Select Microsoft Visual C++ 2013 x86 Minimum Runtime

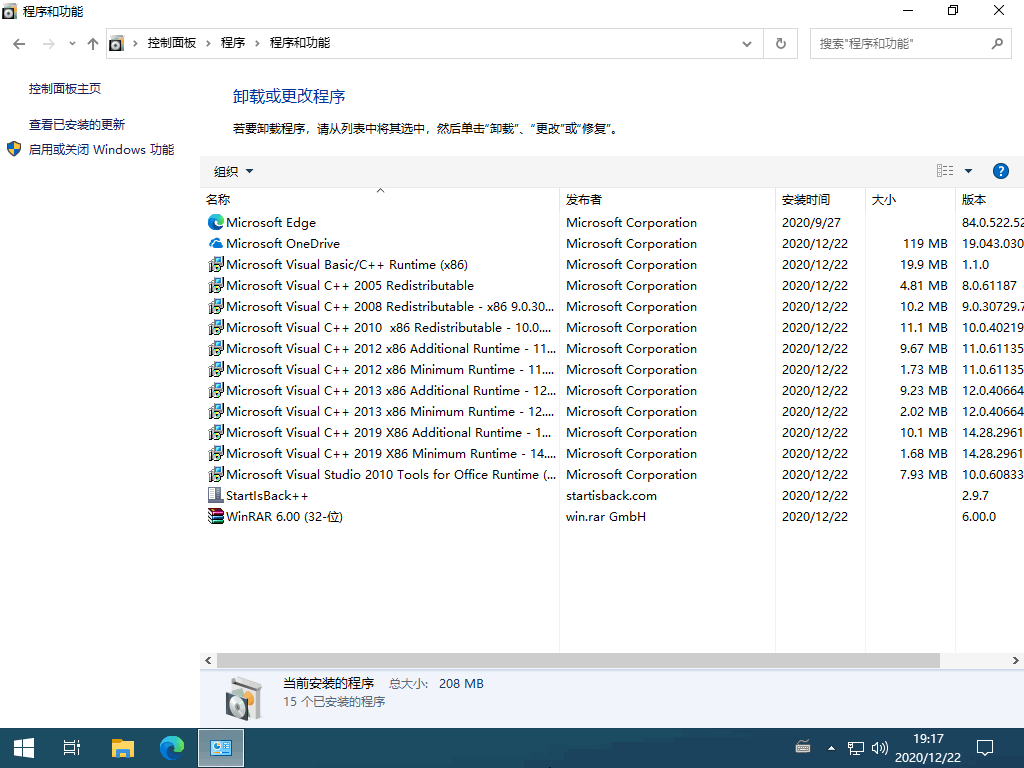[390, 411]
